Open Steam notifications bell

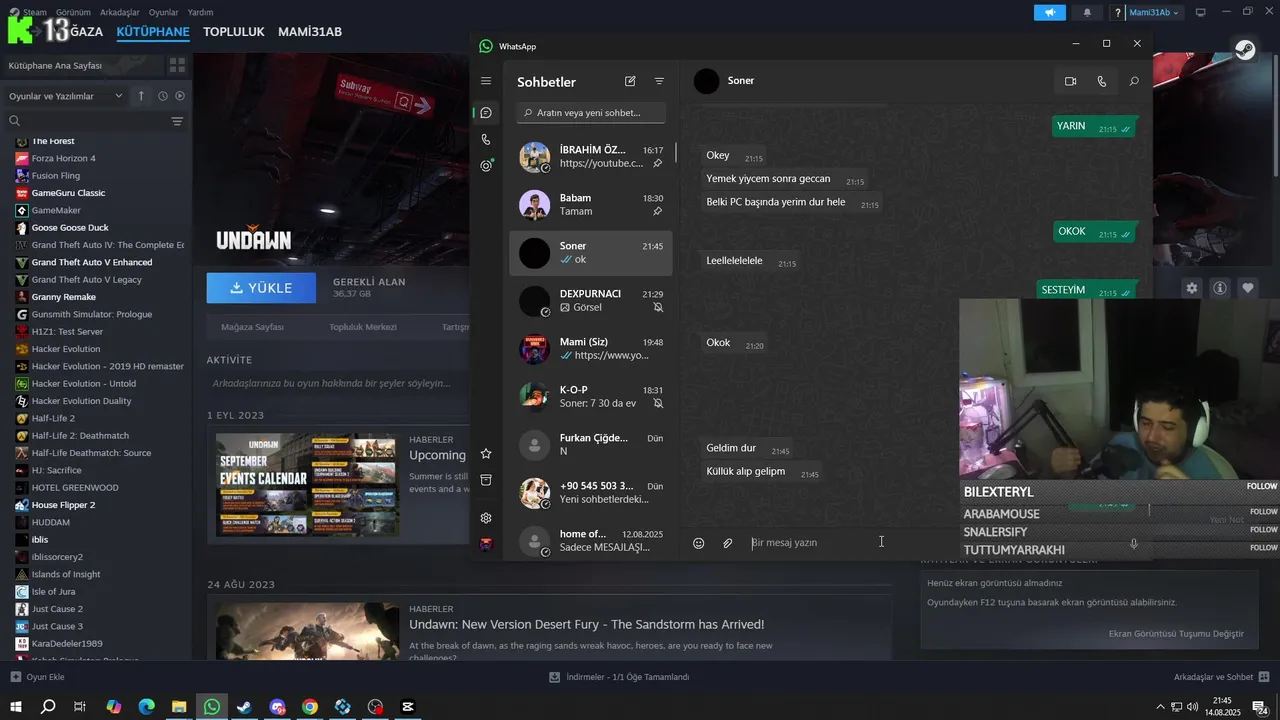pyautogui.click(x=1087, y=13)
